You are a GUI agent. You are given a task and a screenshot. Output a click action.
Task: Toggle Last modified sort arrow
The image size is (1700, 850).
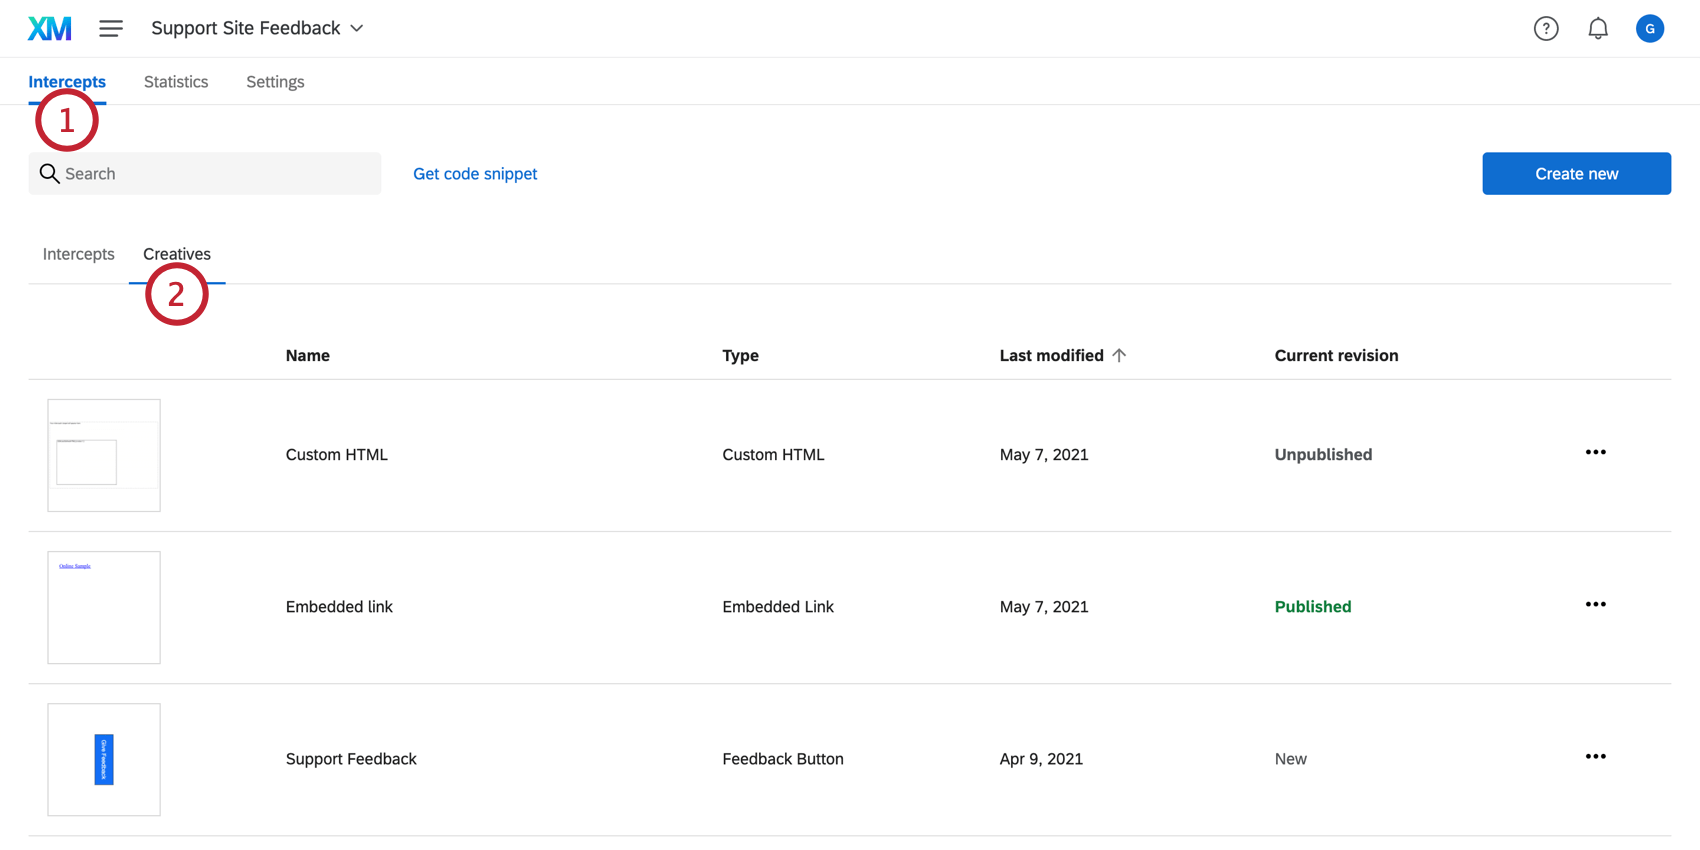1119,355
